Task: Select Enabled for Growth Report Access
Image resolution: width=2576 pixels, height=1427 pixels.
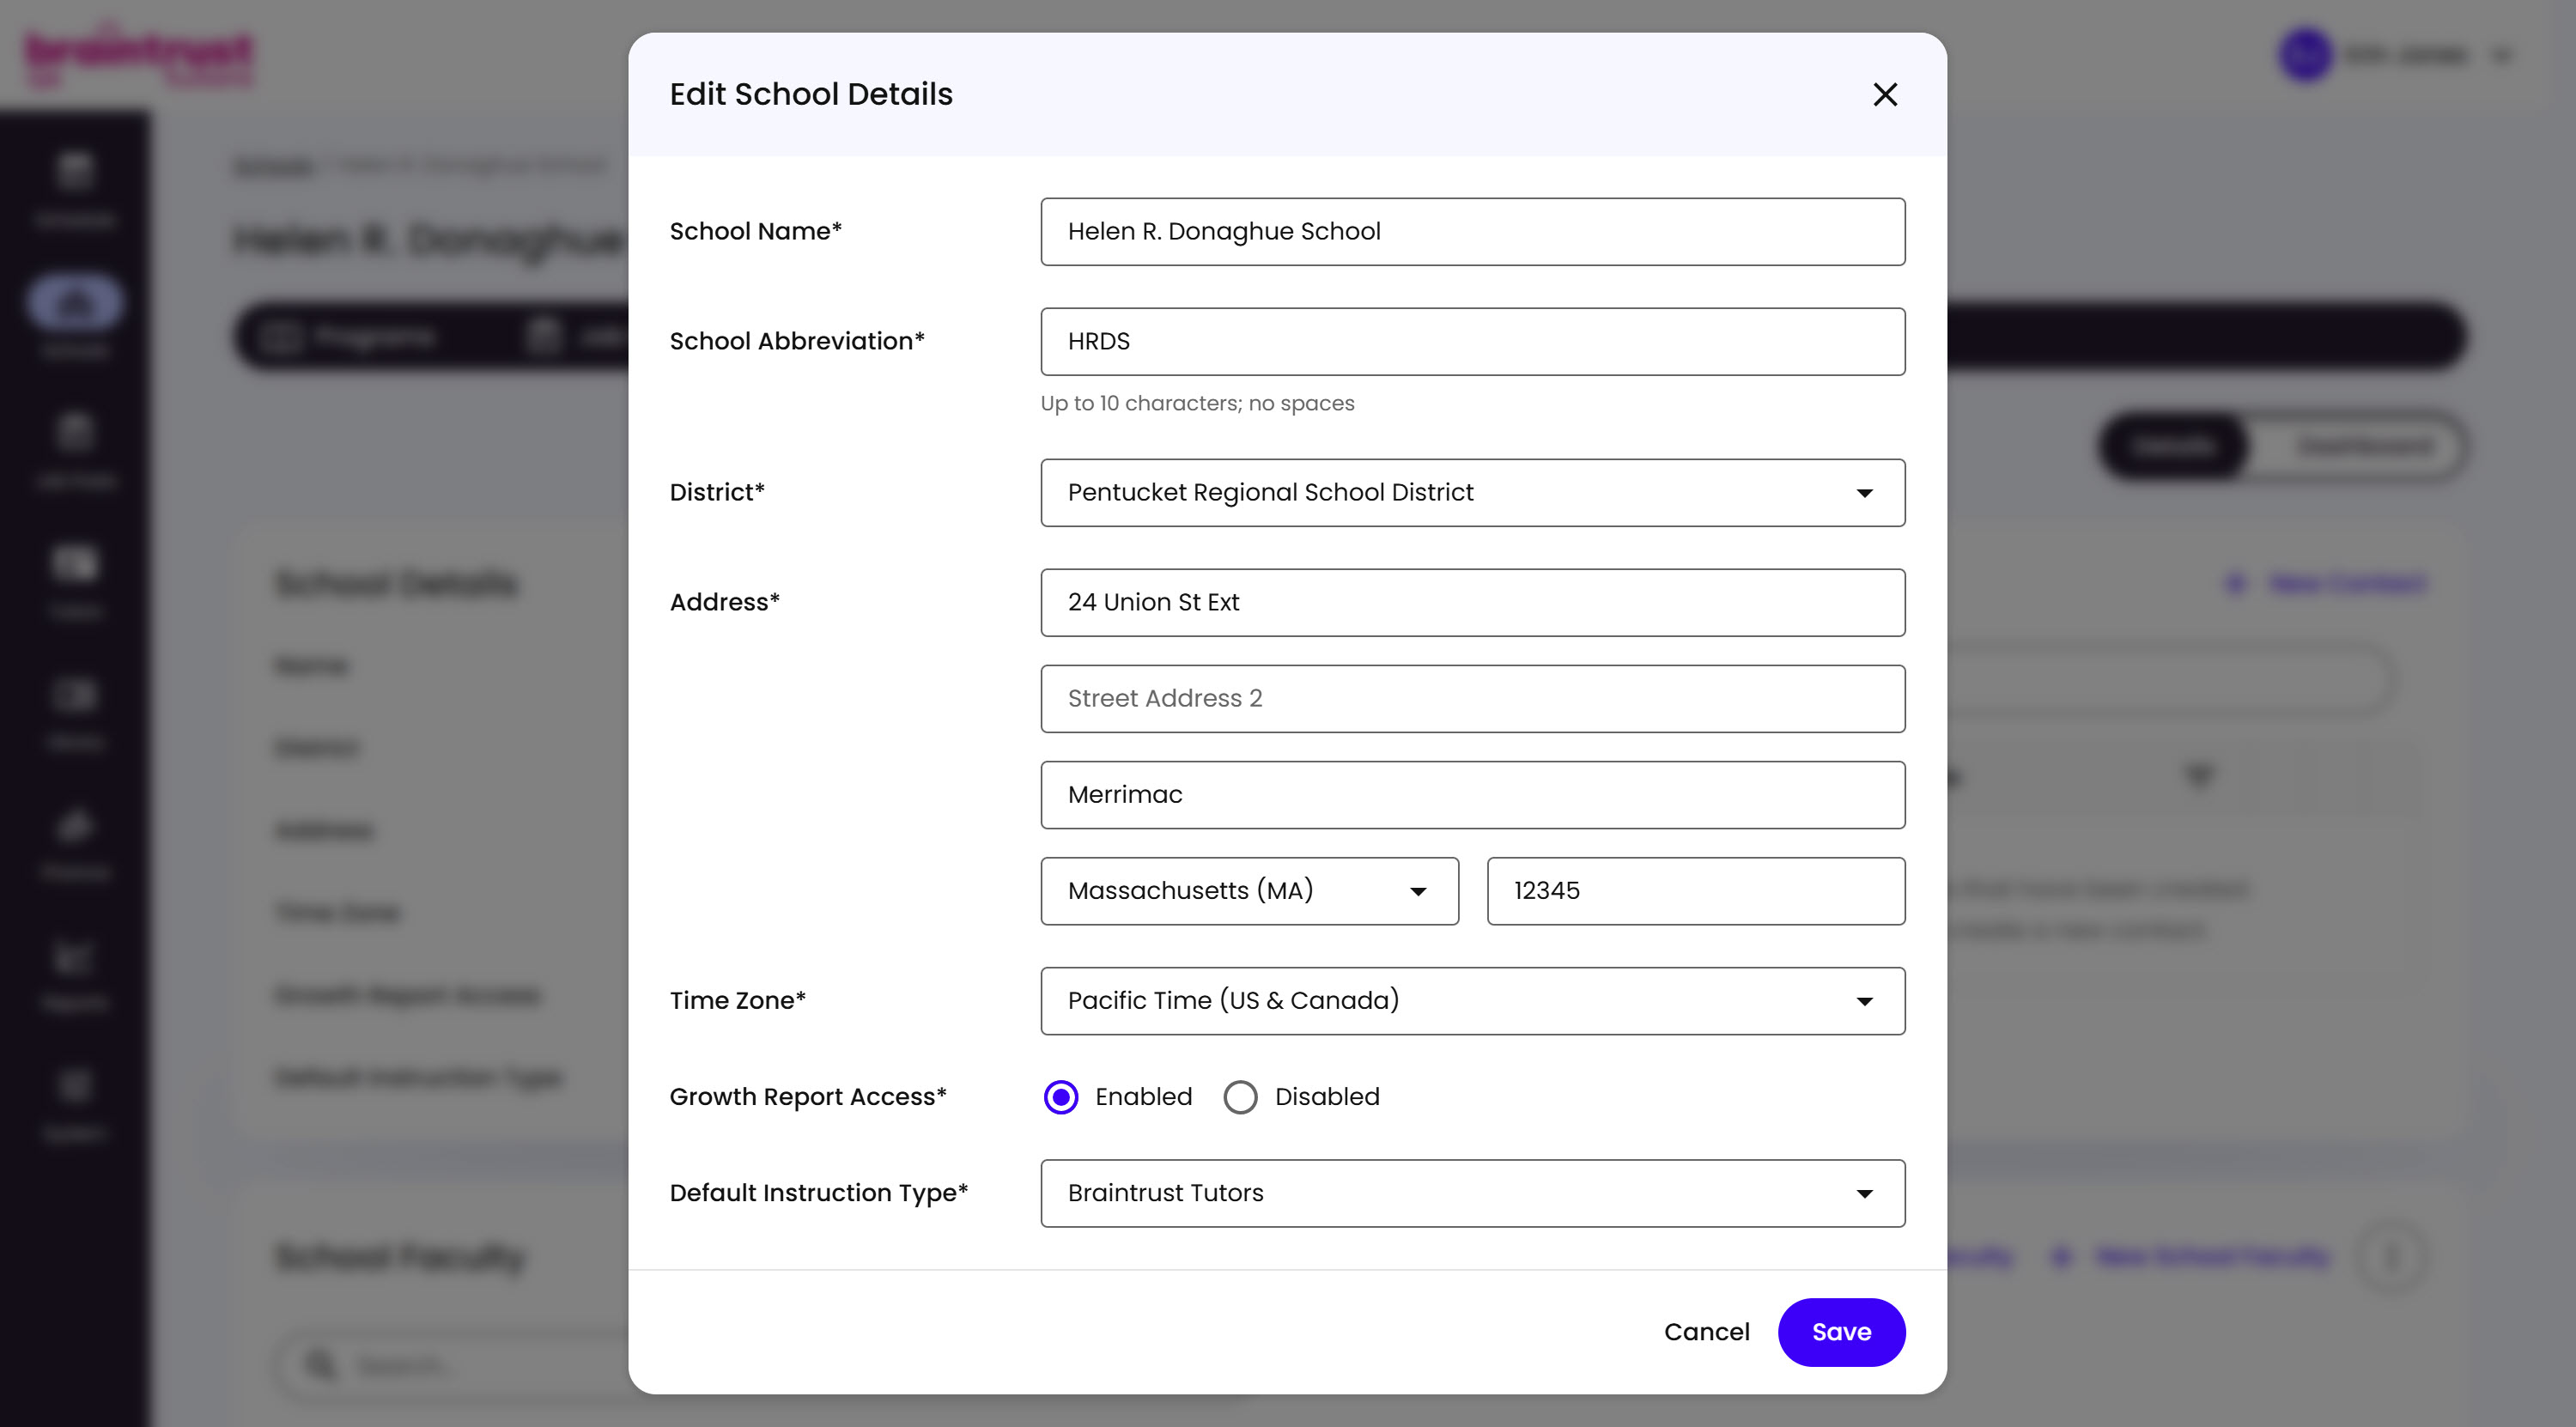Action: (1061, 1097)
